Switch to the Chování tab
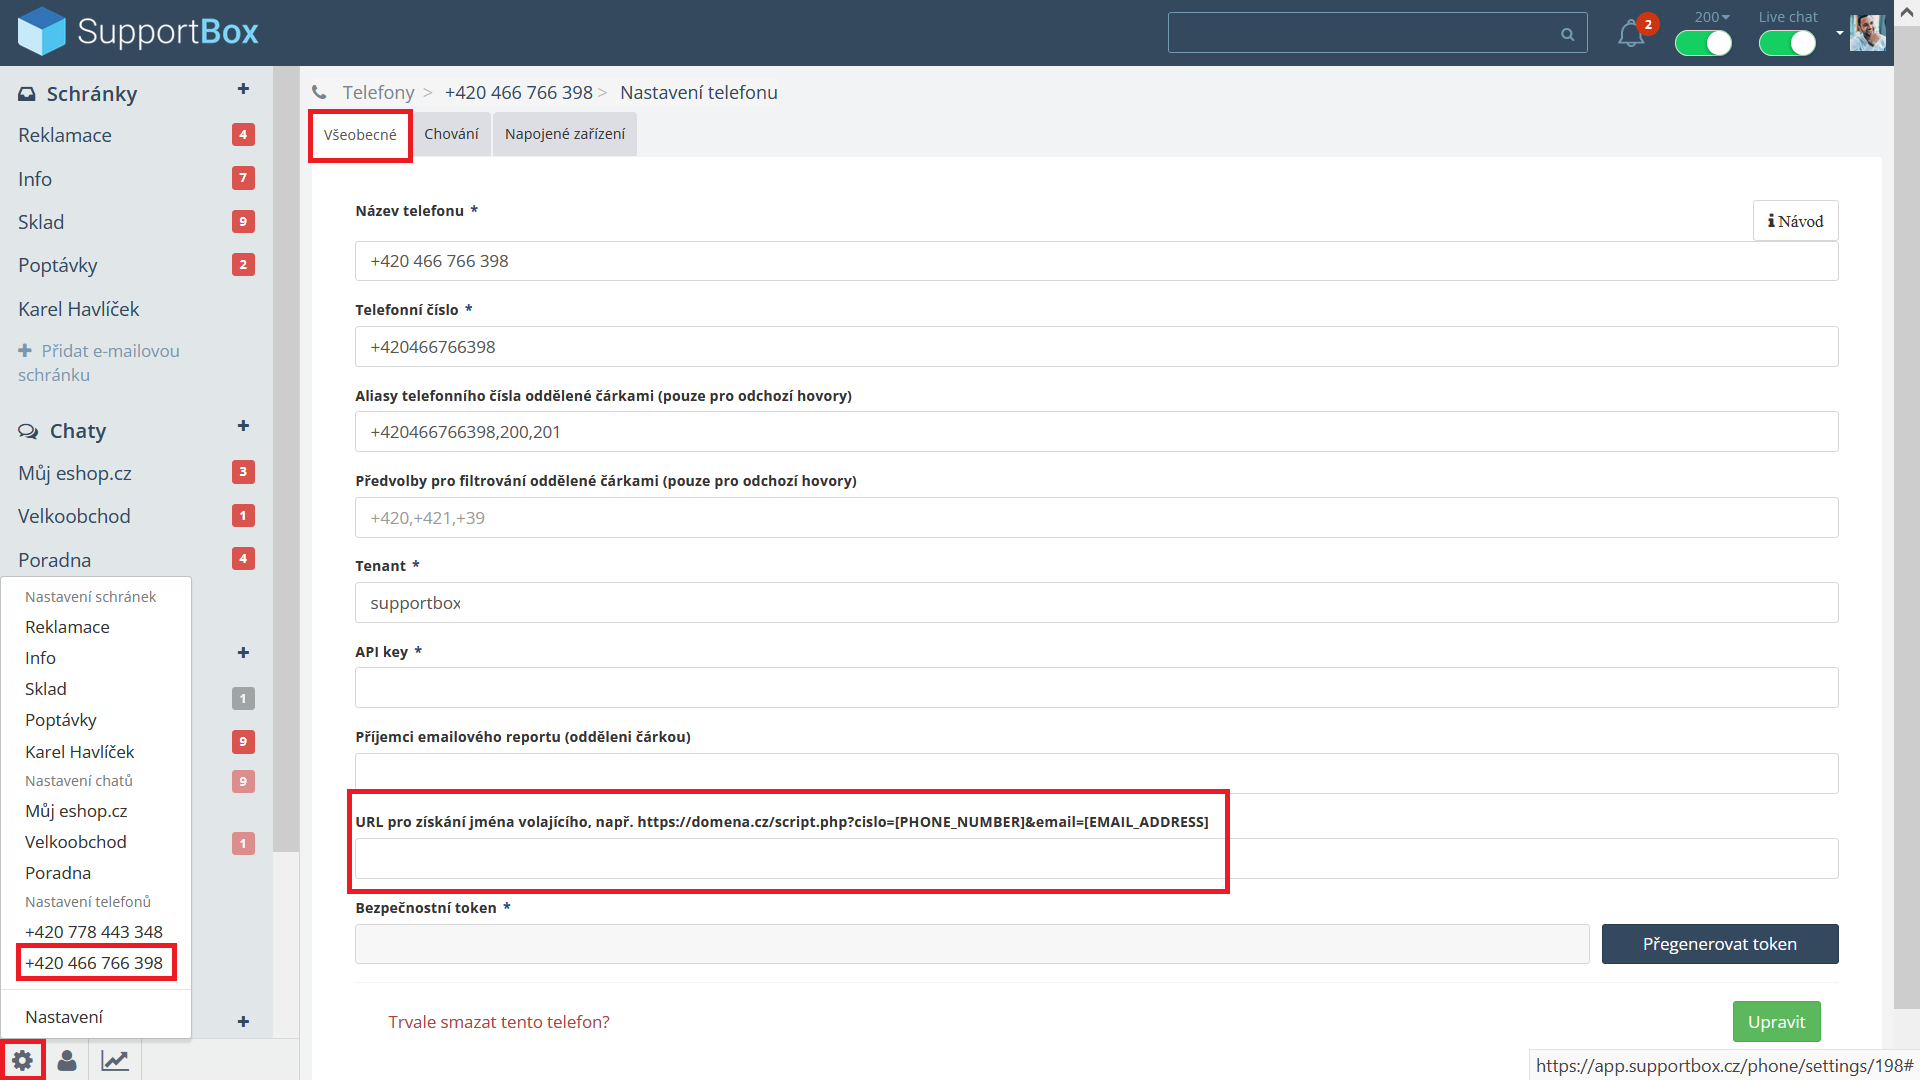 [451, 134]
